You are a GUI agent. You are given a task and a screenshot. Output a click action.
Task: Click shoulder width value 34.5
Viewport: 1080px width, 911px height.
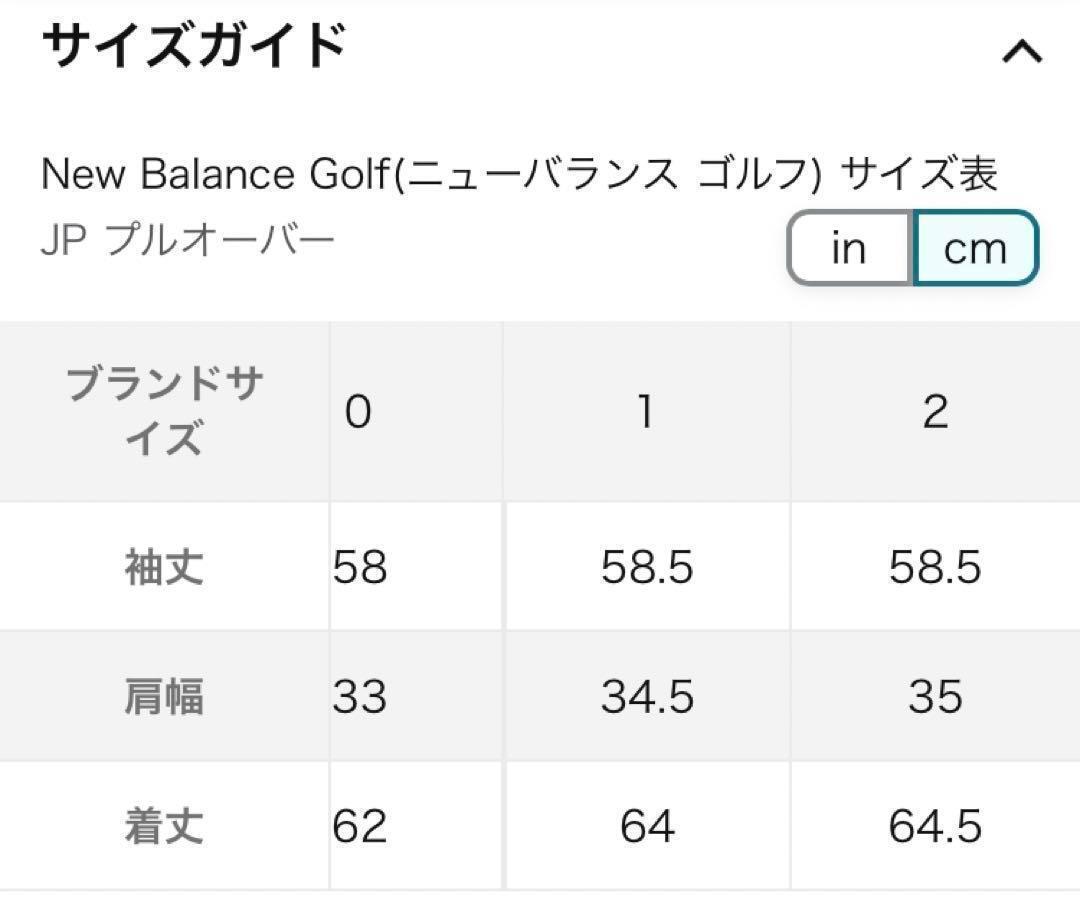pyautogui.click(x=646, y=696)
